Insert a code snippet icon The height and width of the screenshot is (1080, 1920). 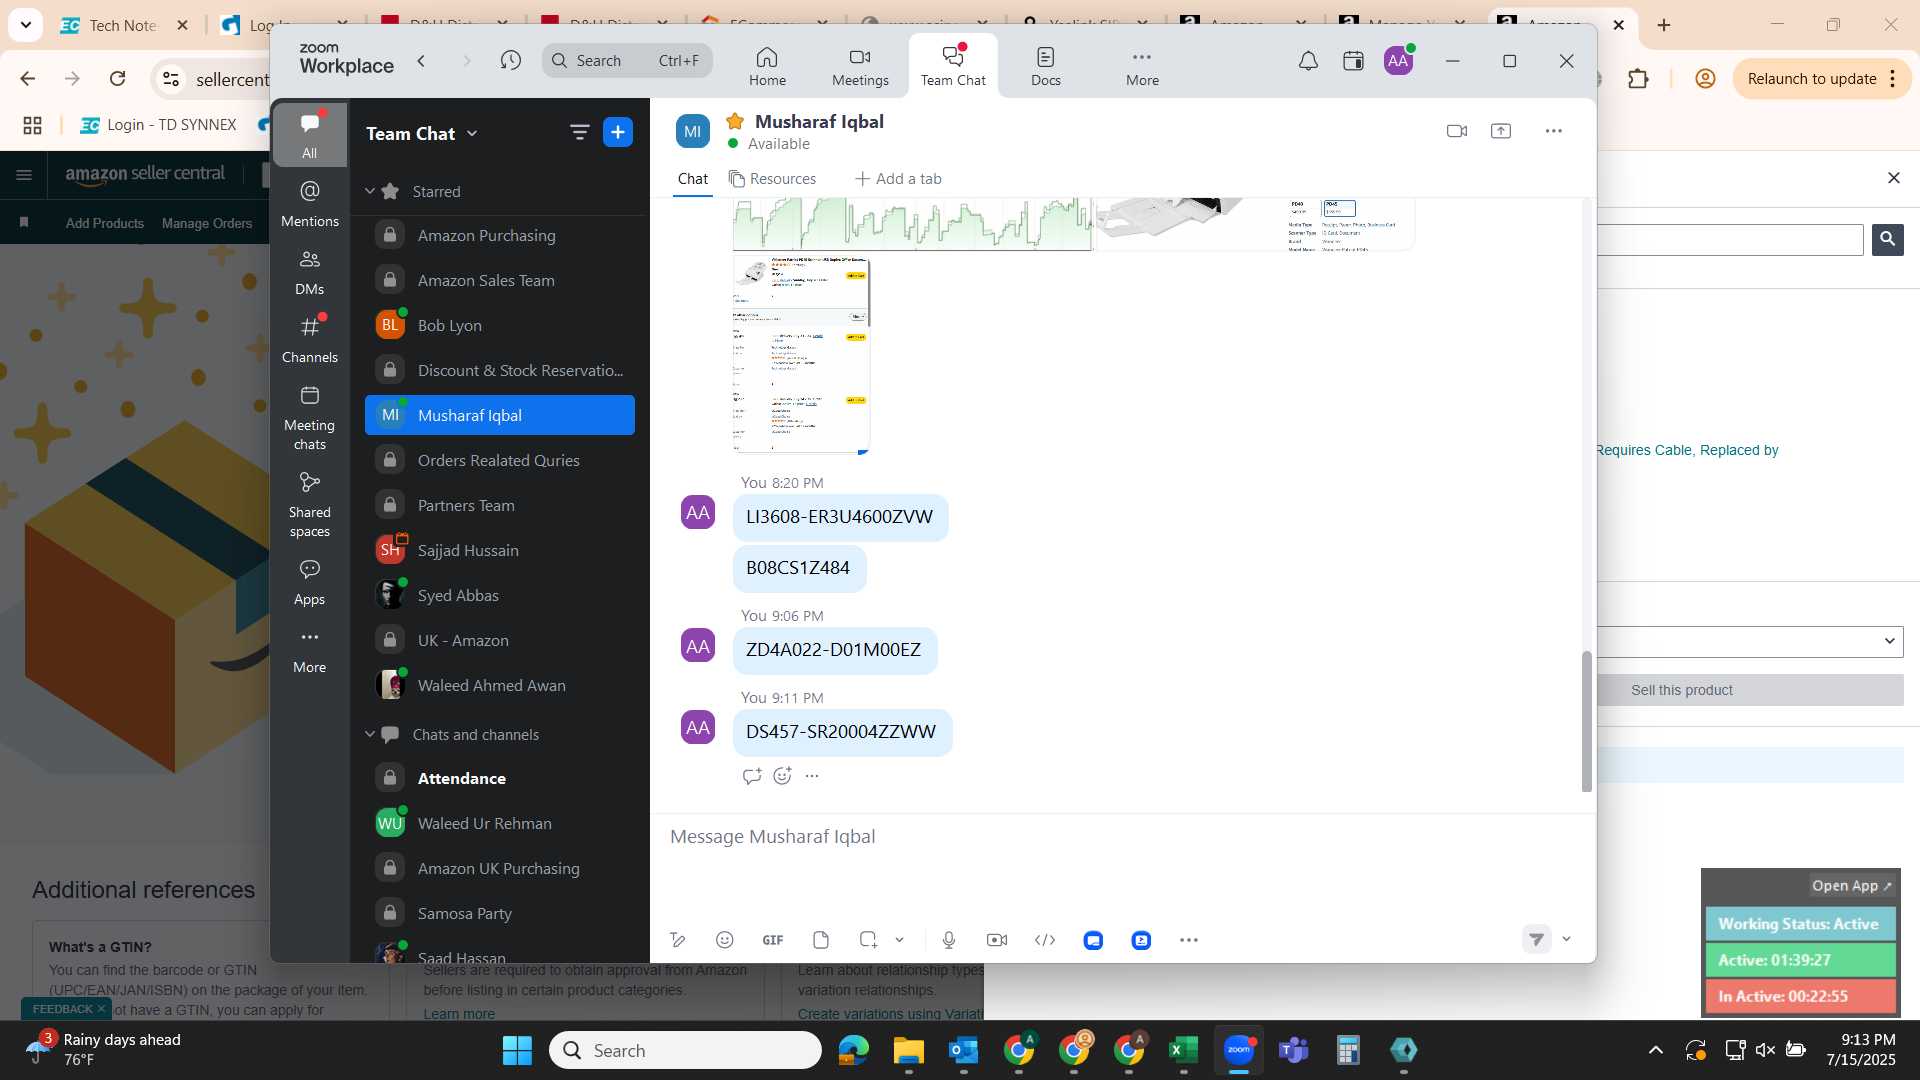pyautogui.click(x=1045, y=940)
